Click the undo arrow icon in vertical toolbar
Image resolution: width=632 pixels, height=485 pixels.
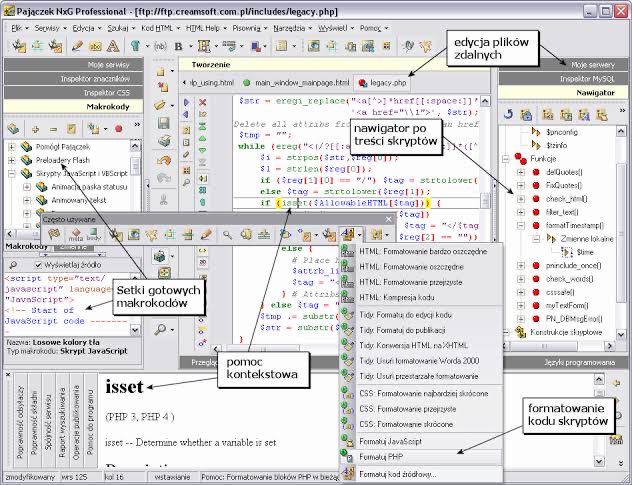(164, 160)
